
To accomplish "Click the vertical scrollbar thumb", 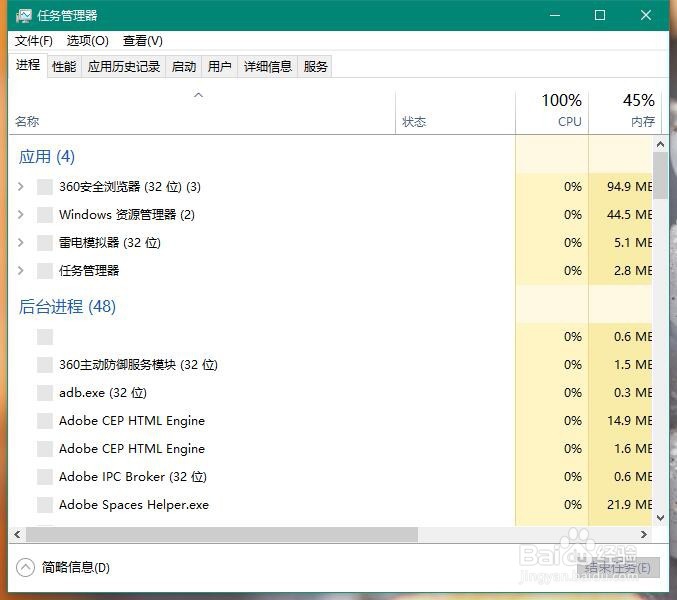I will (660, 176).
